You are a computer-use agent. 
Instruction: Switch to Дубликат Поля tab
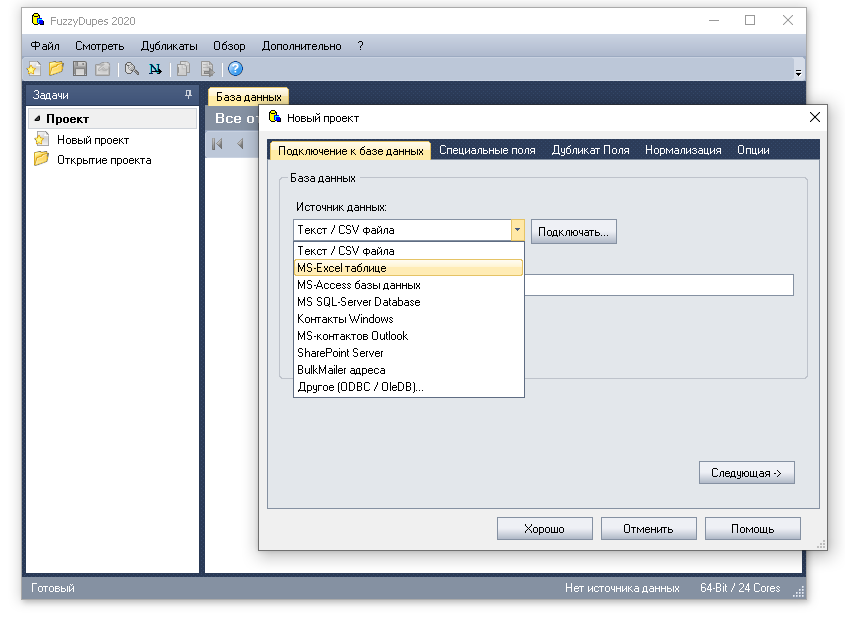[590, 150]
